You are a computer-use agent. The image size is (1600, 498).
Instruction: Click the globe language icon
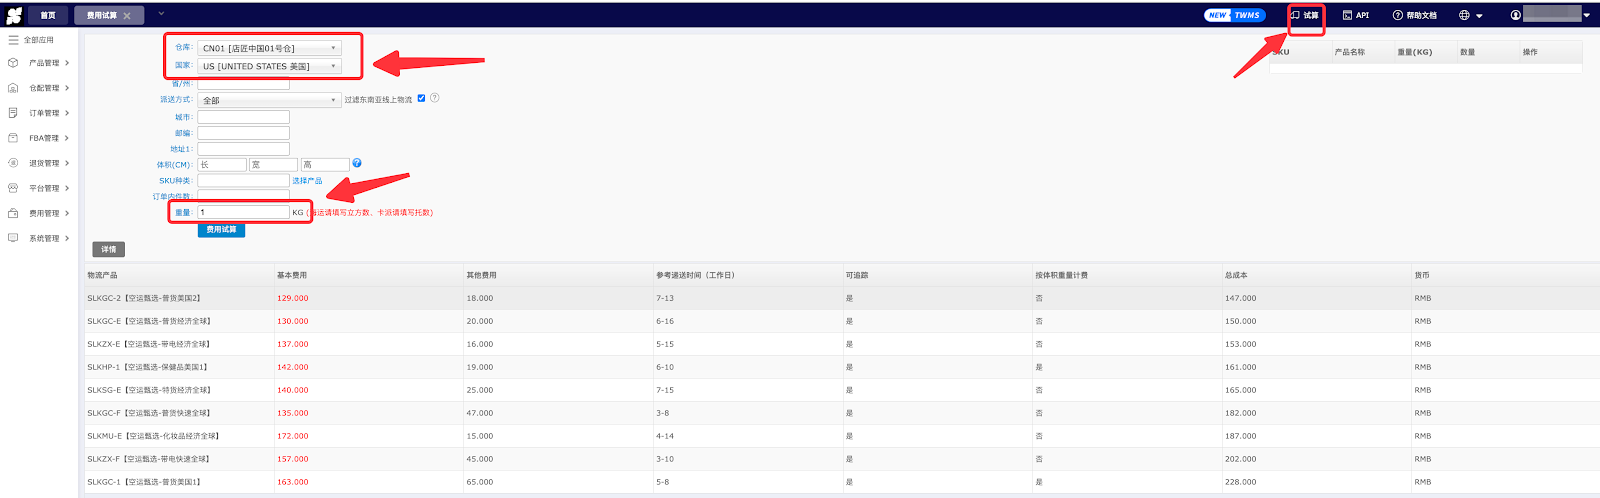coord(1465,15)
